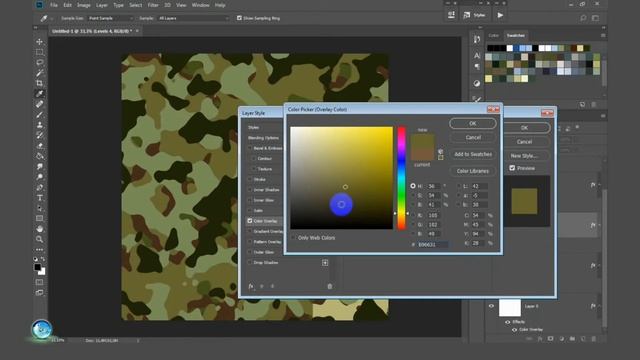Select the Clone Stamp tool

click(40, 125)
